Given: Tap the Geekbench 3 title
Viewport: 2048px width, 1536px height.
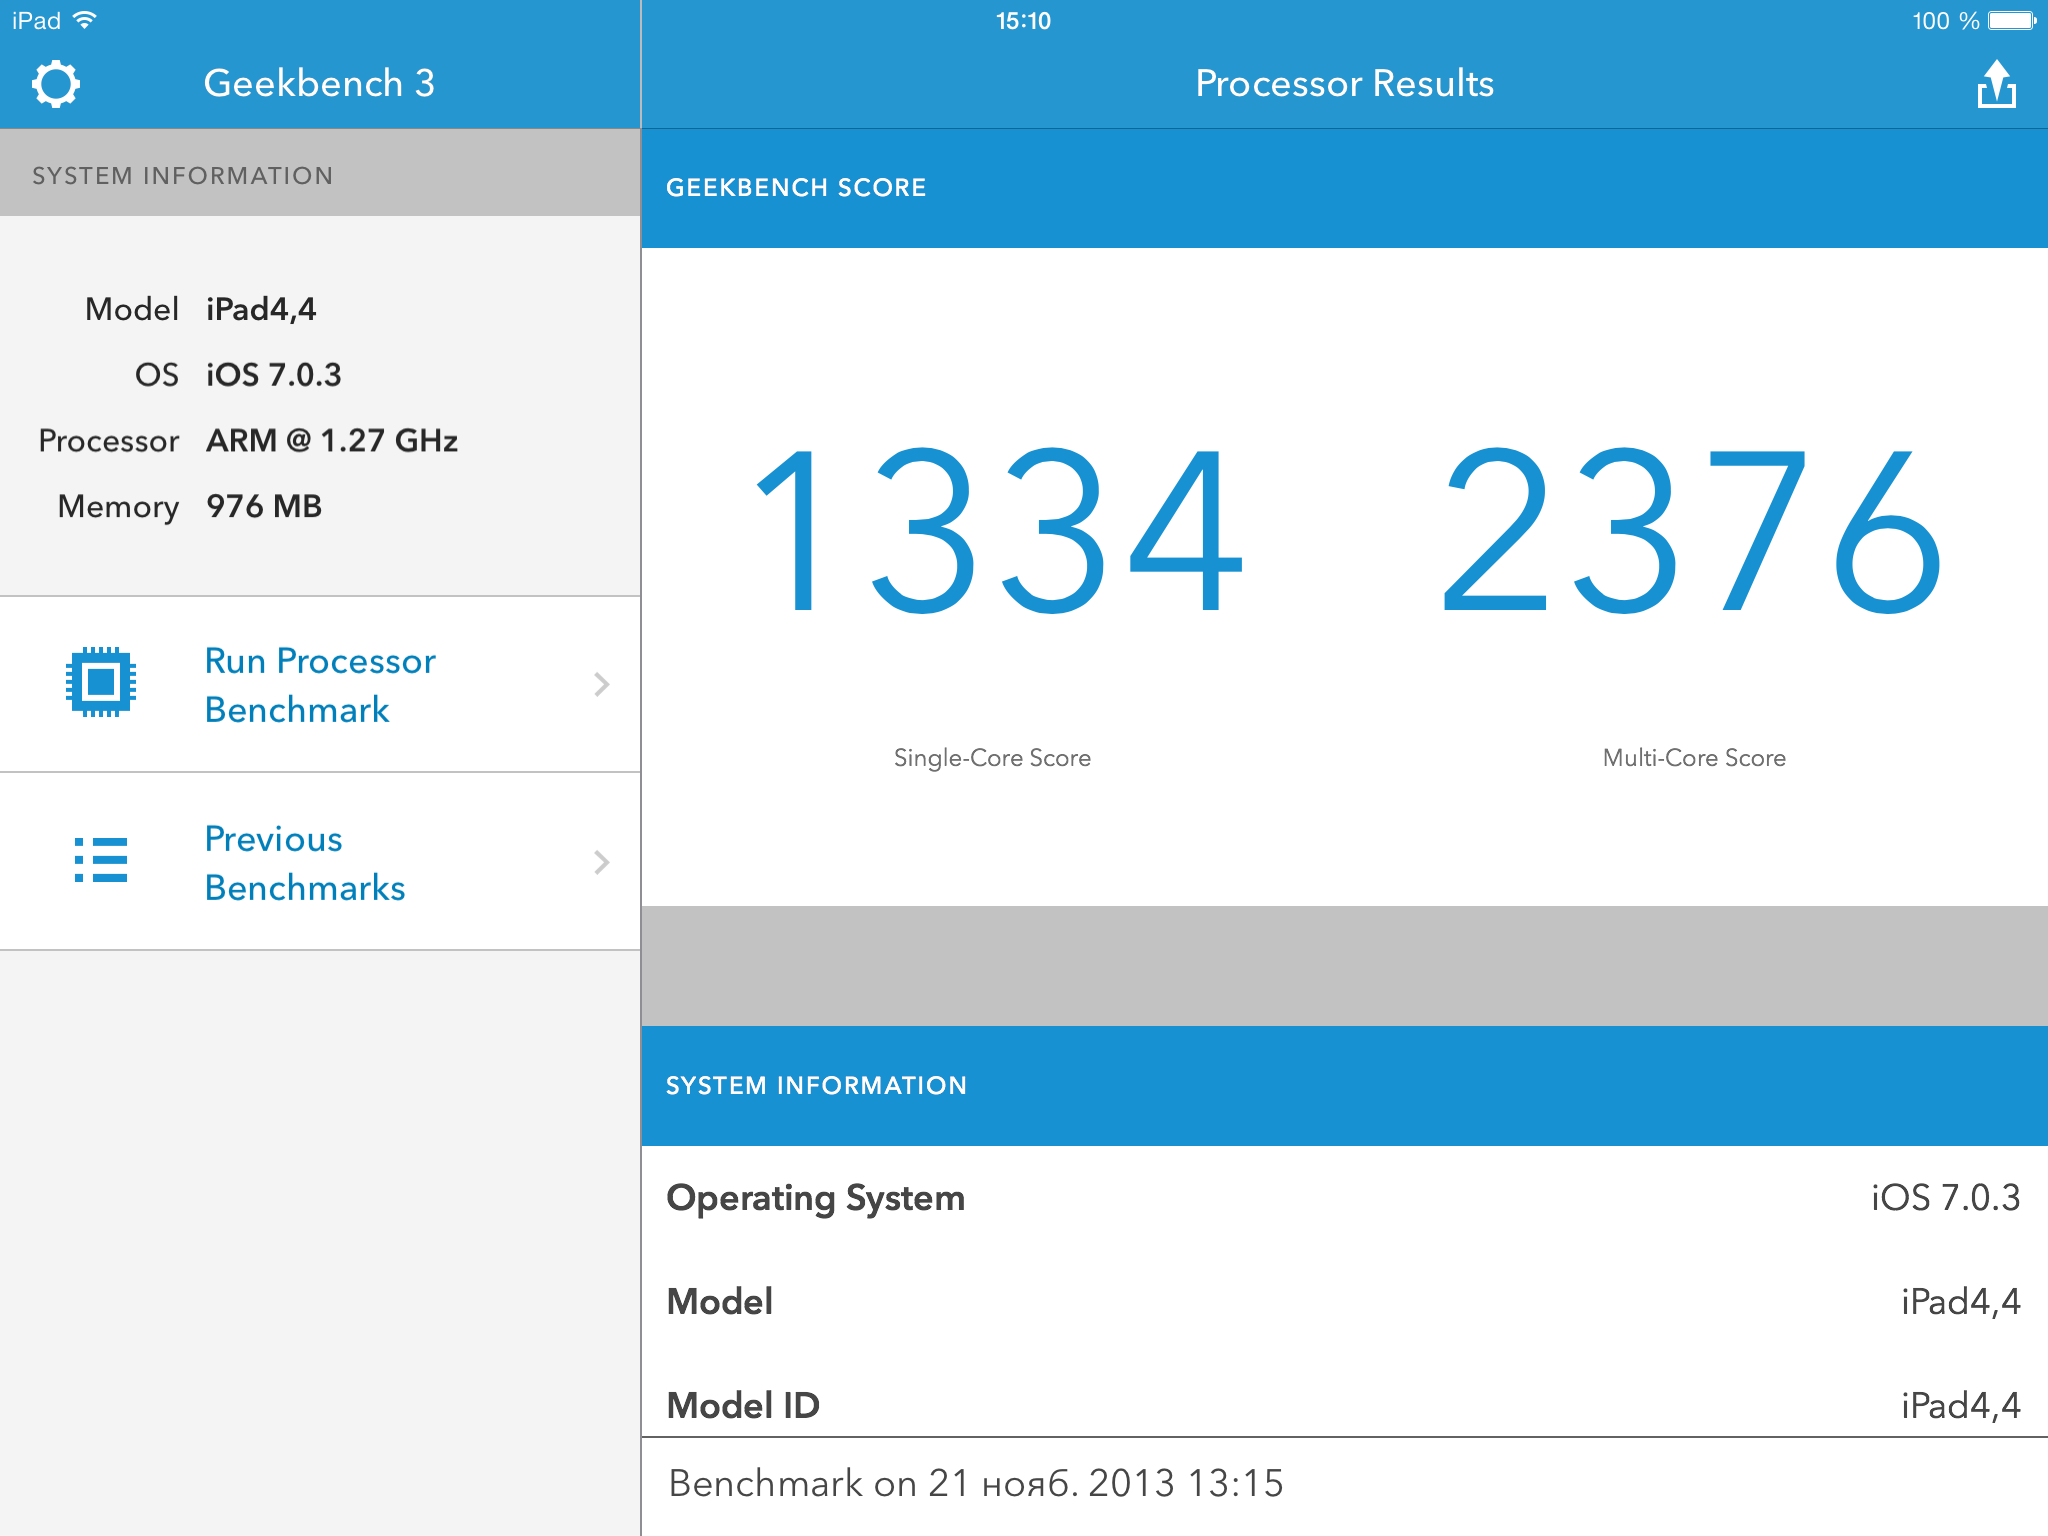Looking at the screenshot, I should coord(319,84).
